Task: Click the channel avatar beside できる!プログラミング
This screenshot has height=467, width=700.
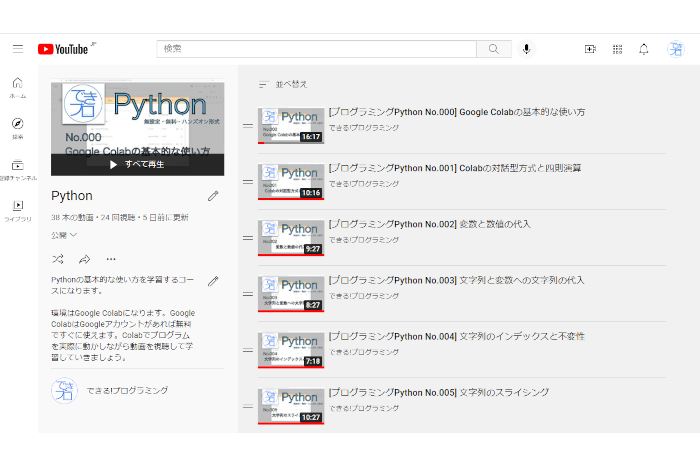Action: coord(64,391)
